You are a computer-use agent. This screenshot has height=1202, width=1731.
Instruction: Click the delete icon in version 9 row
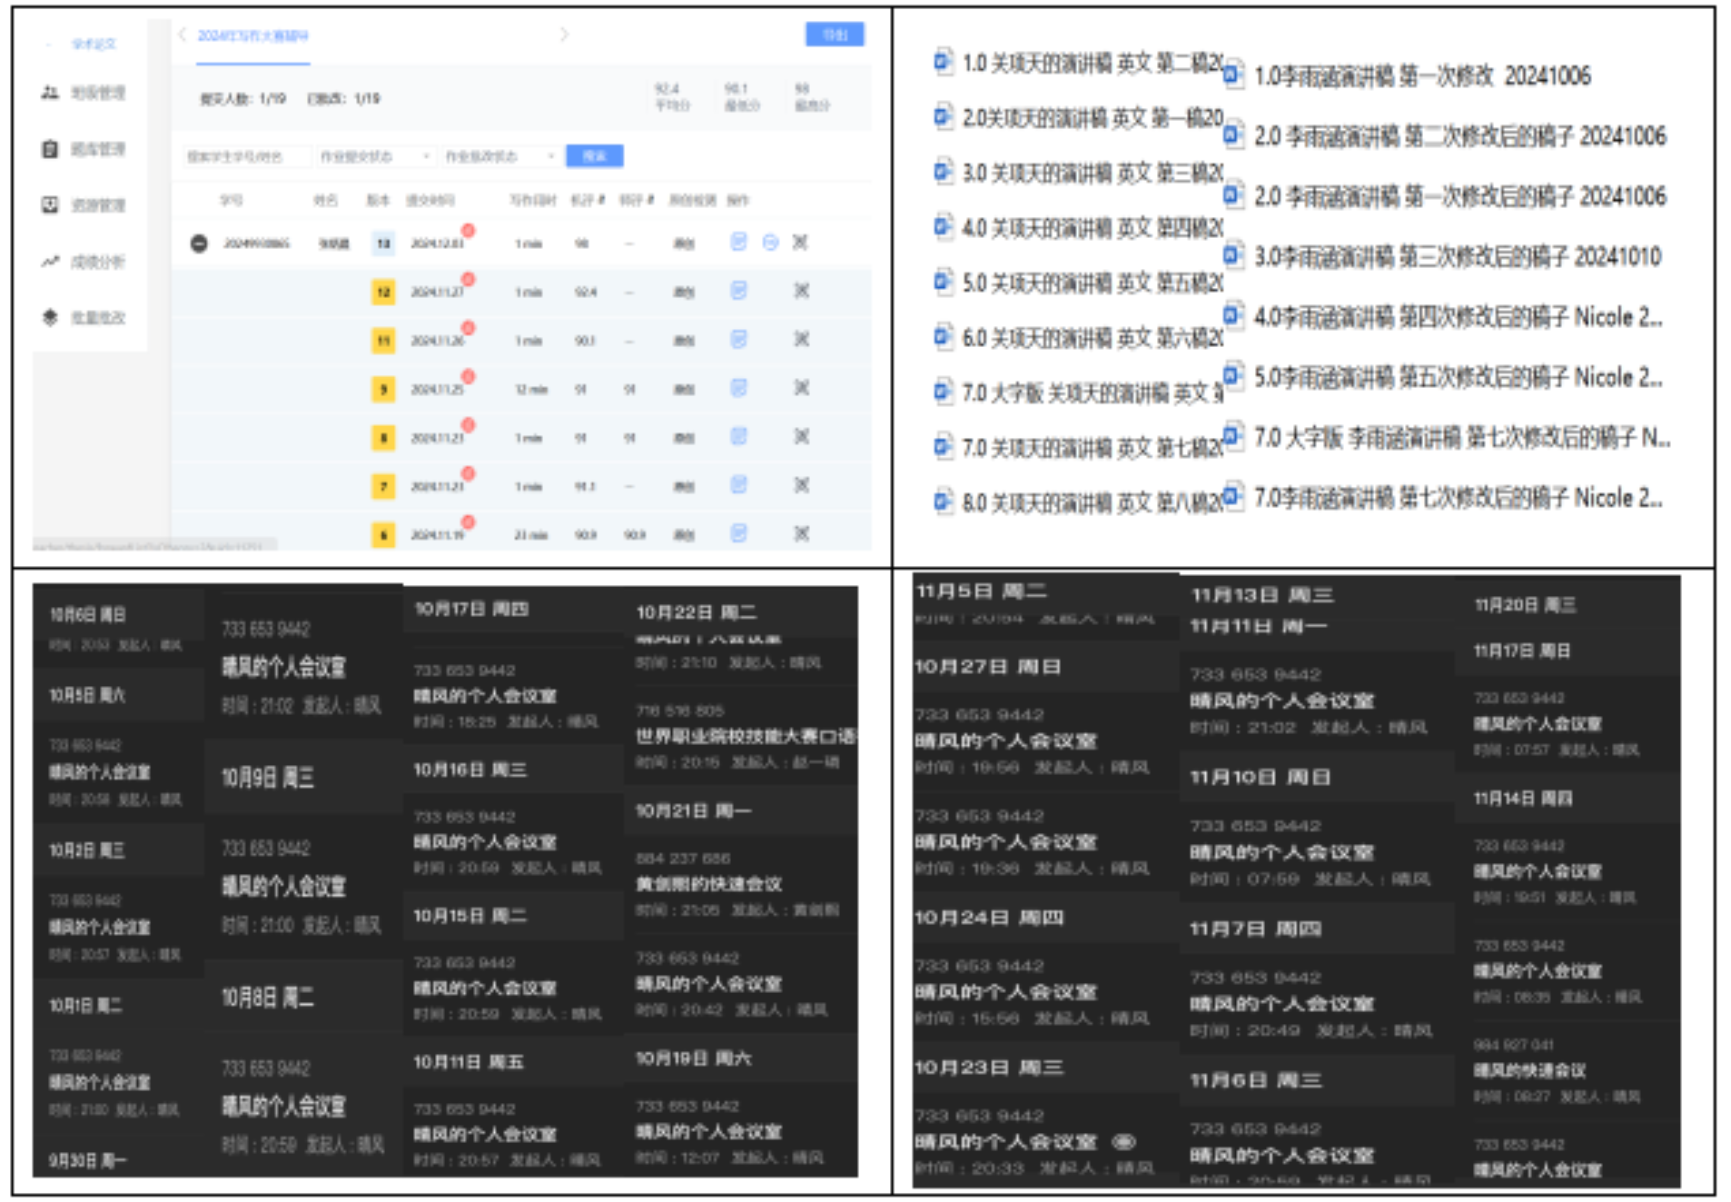[801, 388]
